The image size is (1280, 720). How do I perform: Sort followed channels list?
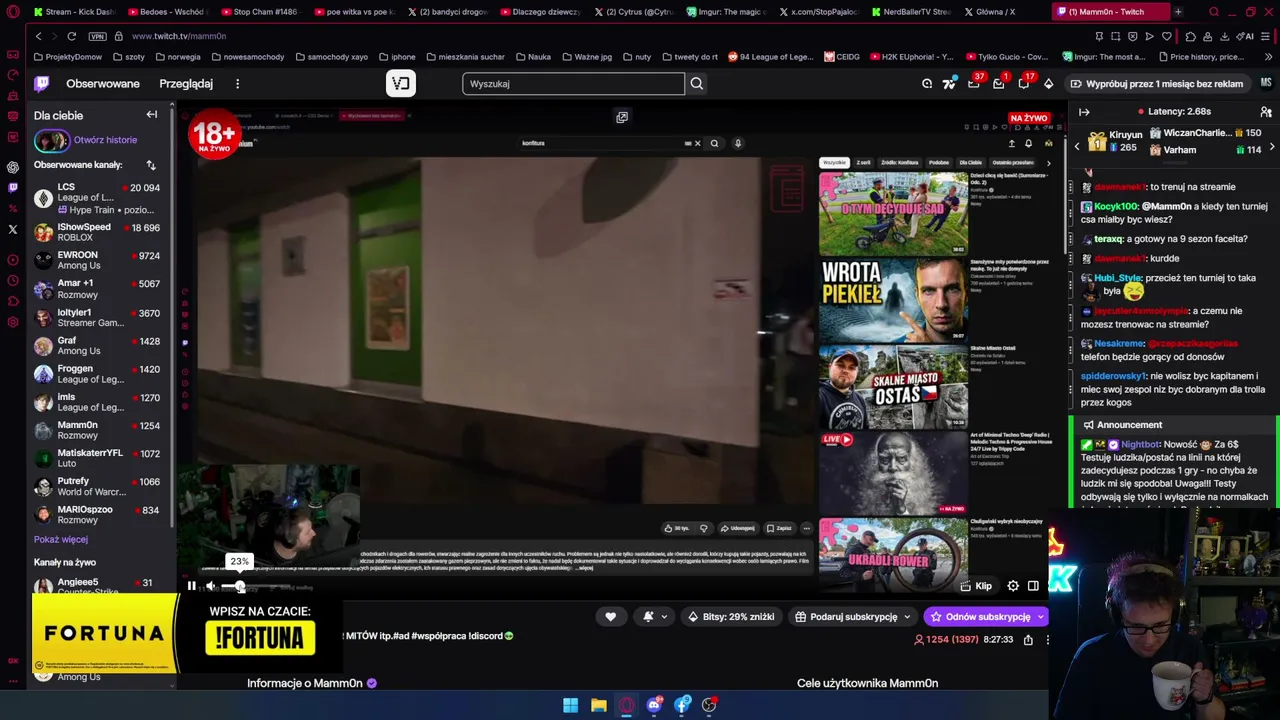pos(151,165)
